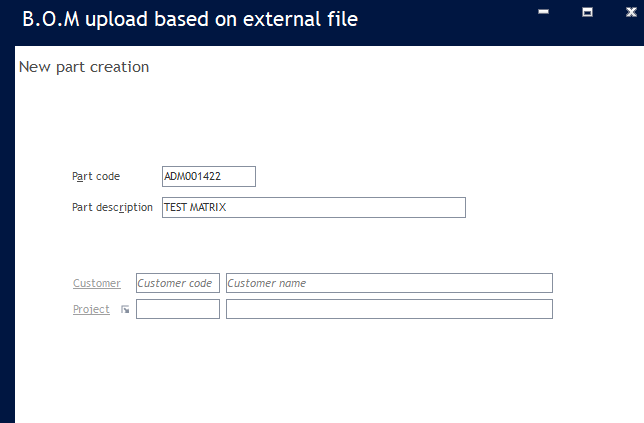Maximize the B.O.M upload window
The width and height of the screenshot is (644, 423).
588,12
